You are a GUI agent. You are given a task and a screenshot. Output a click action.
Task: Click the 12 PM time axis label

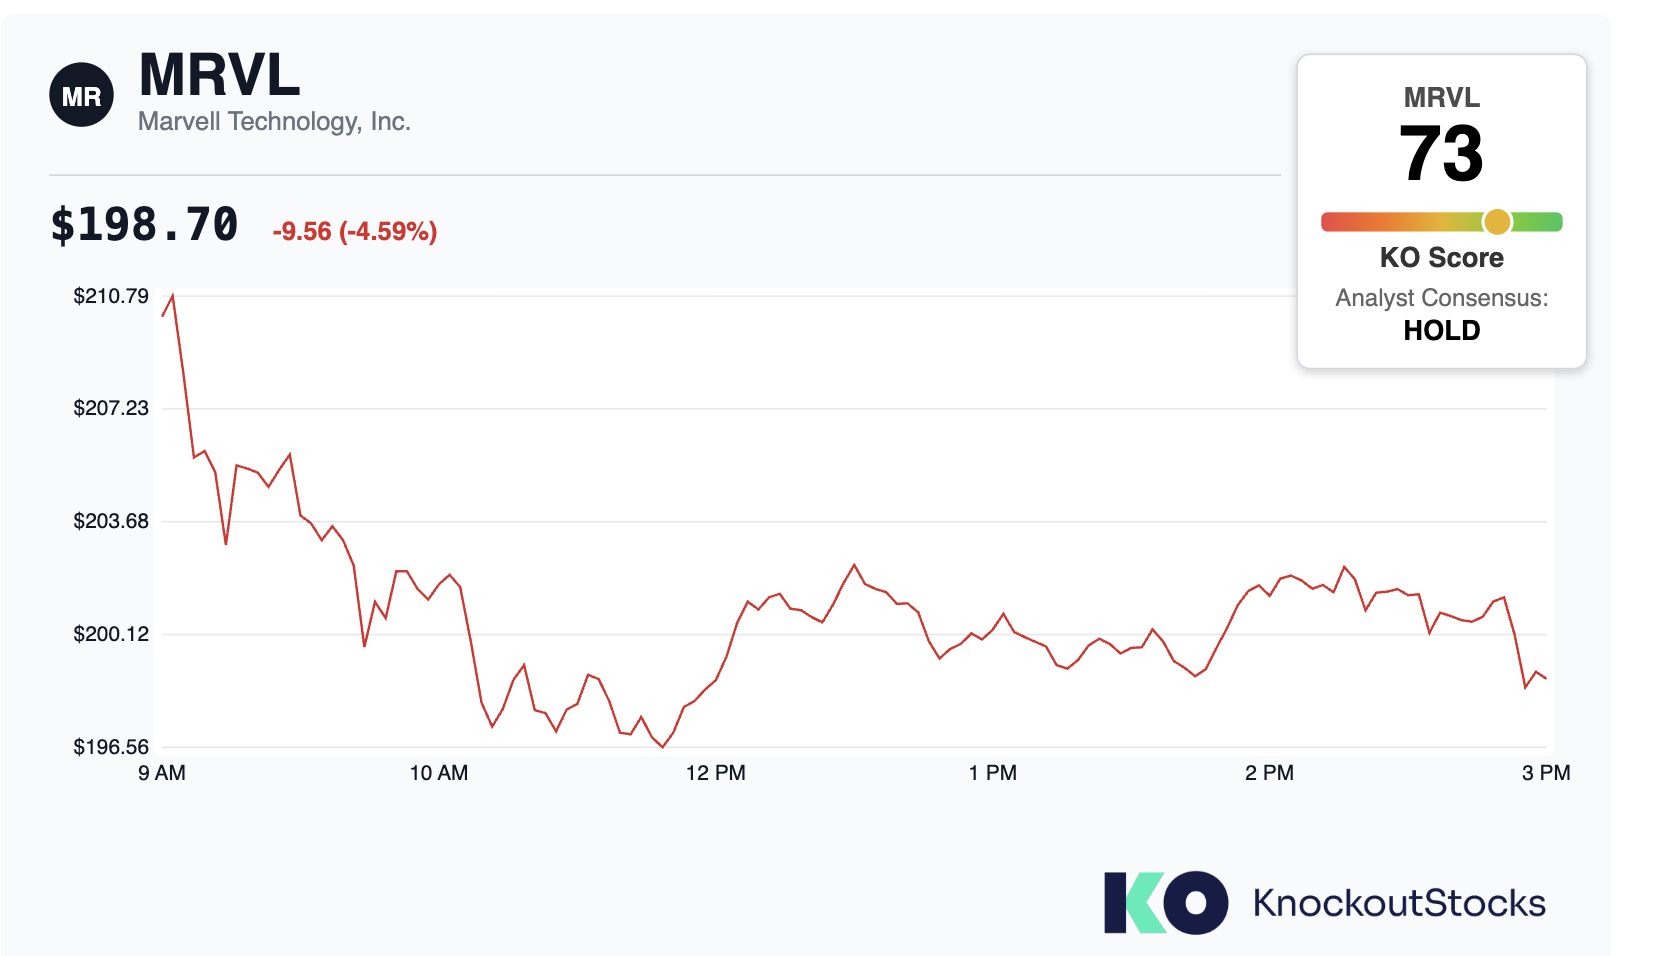[x=716, y=773]
